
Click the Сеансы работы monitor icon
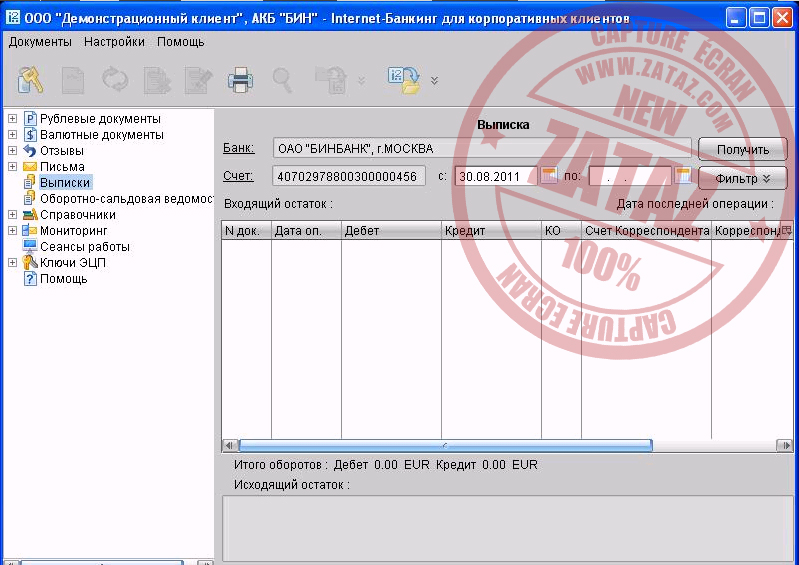tap(30, 247)
